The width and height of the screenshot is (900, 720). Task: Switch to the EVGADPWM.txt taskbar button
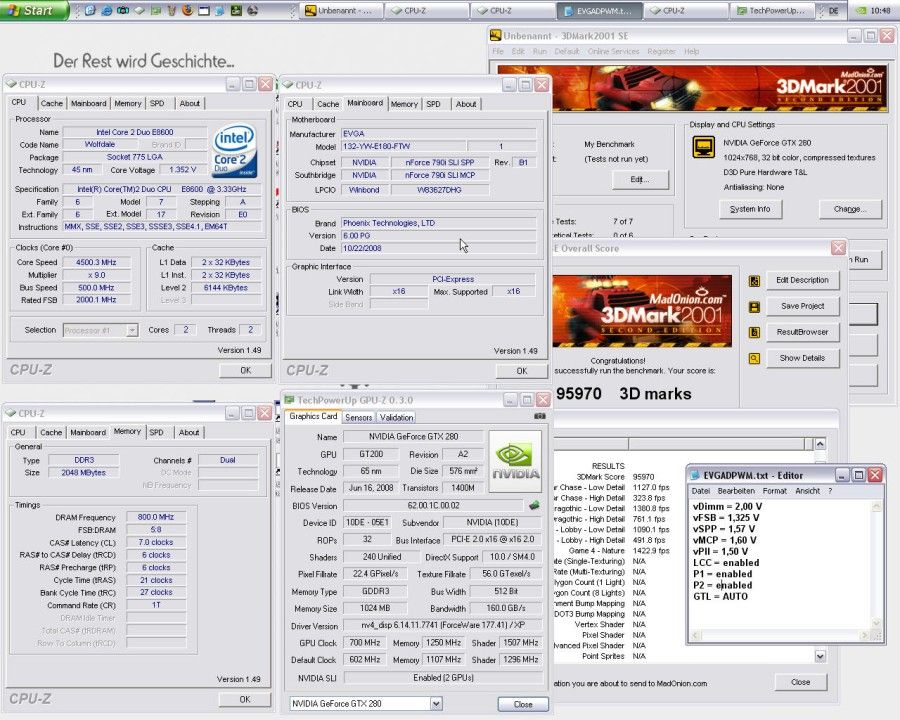600,10
